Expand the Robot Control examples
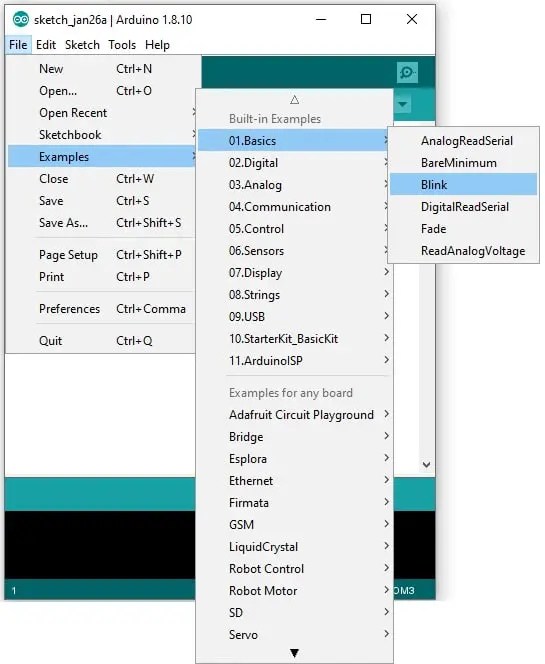Screen dimensions: 545x664 [294, 569]
